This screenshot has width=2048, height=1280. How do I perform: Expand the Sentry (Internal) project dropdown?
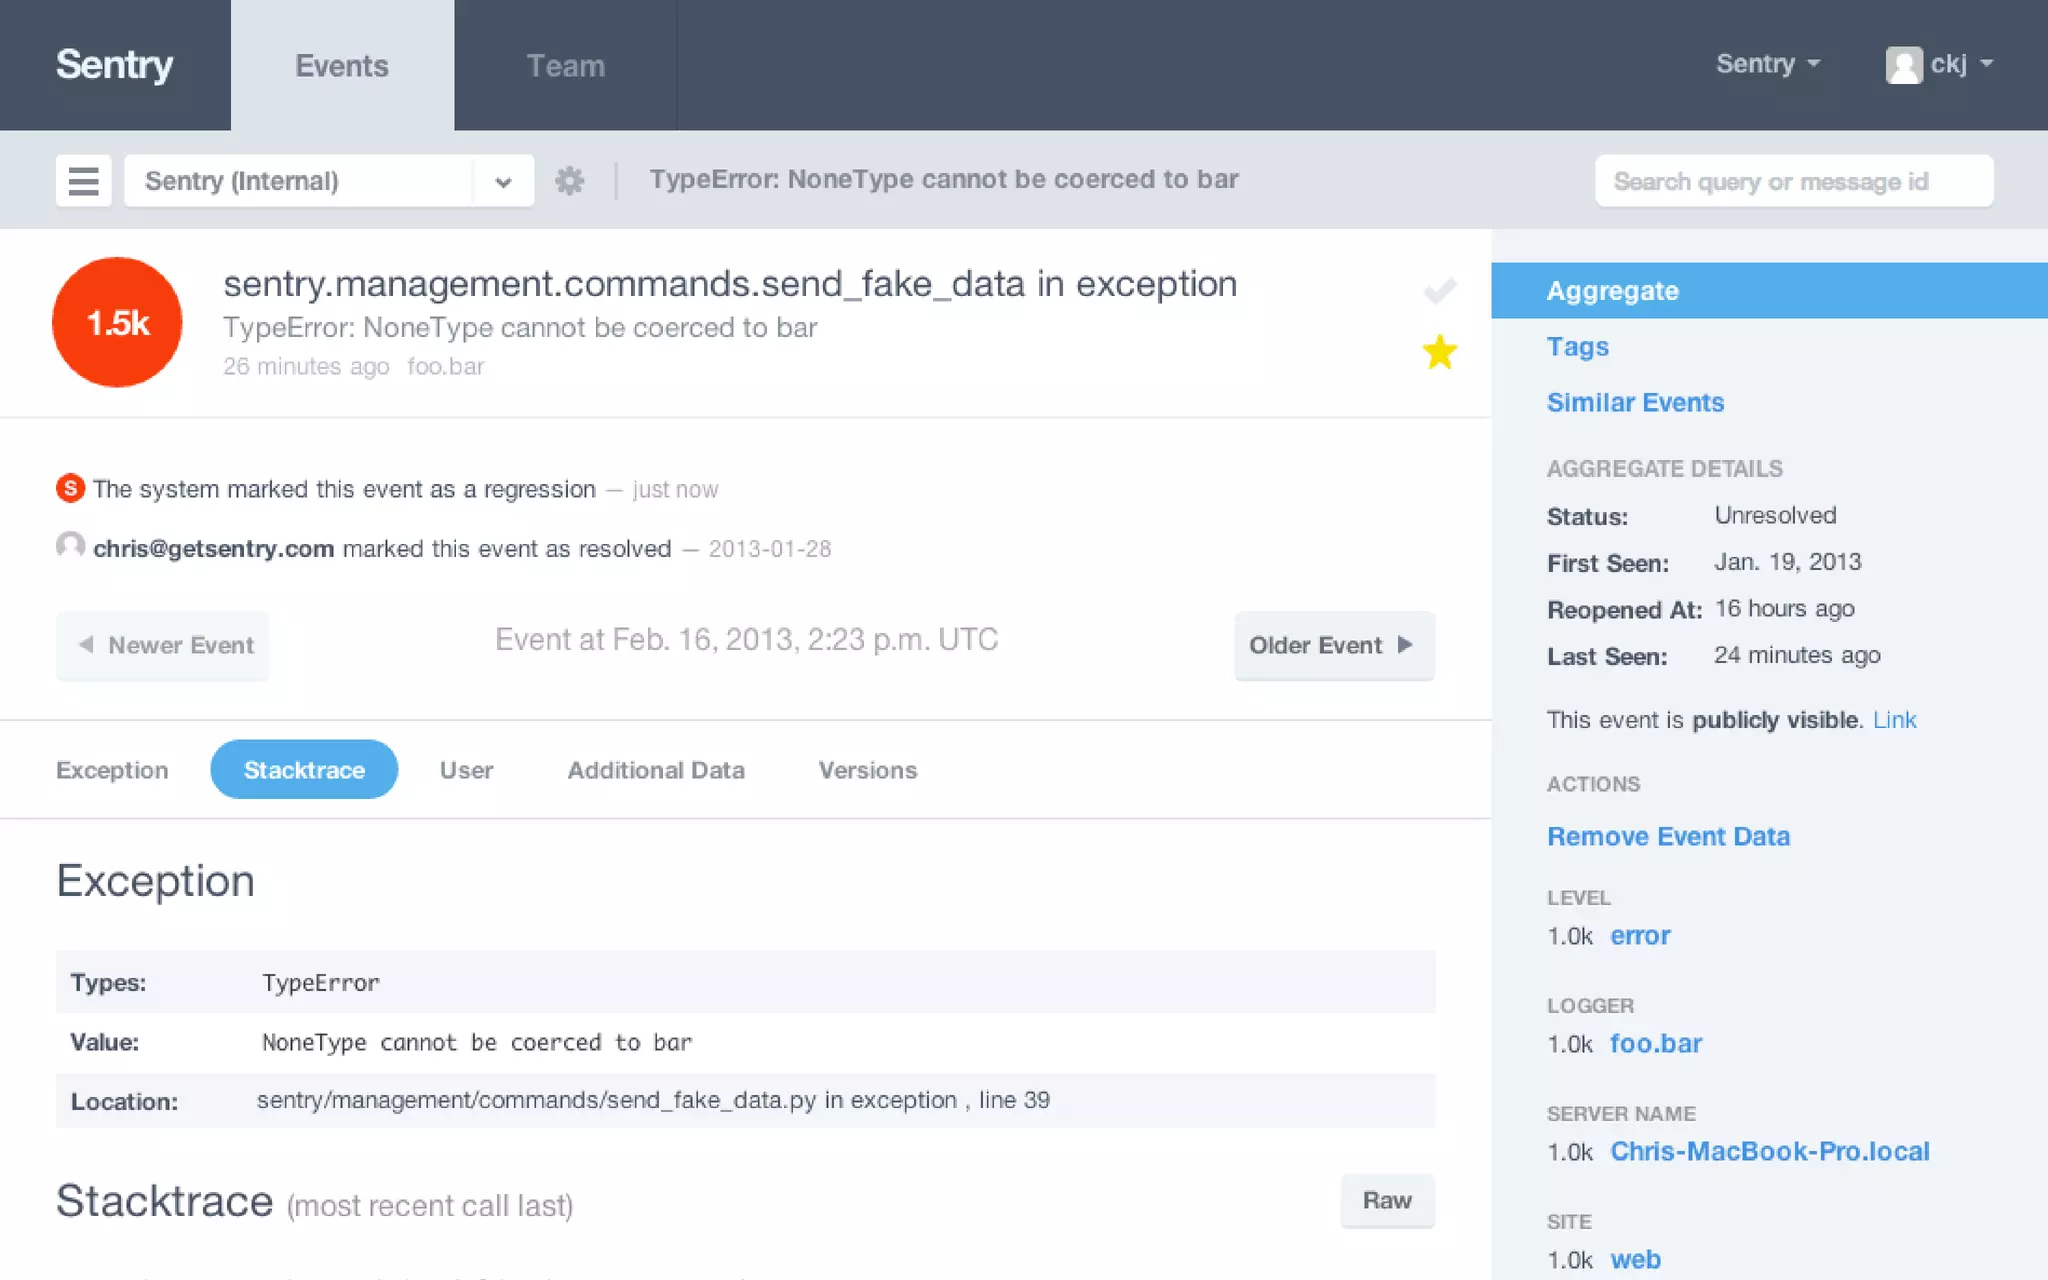[x=503, y=181]
